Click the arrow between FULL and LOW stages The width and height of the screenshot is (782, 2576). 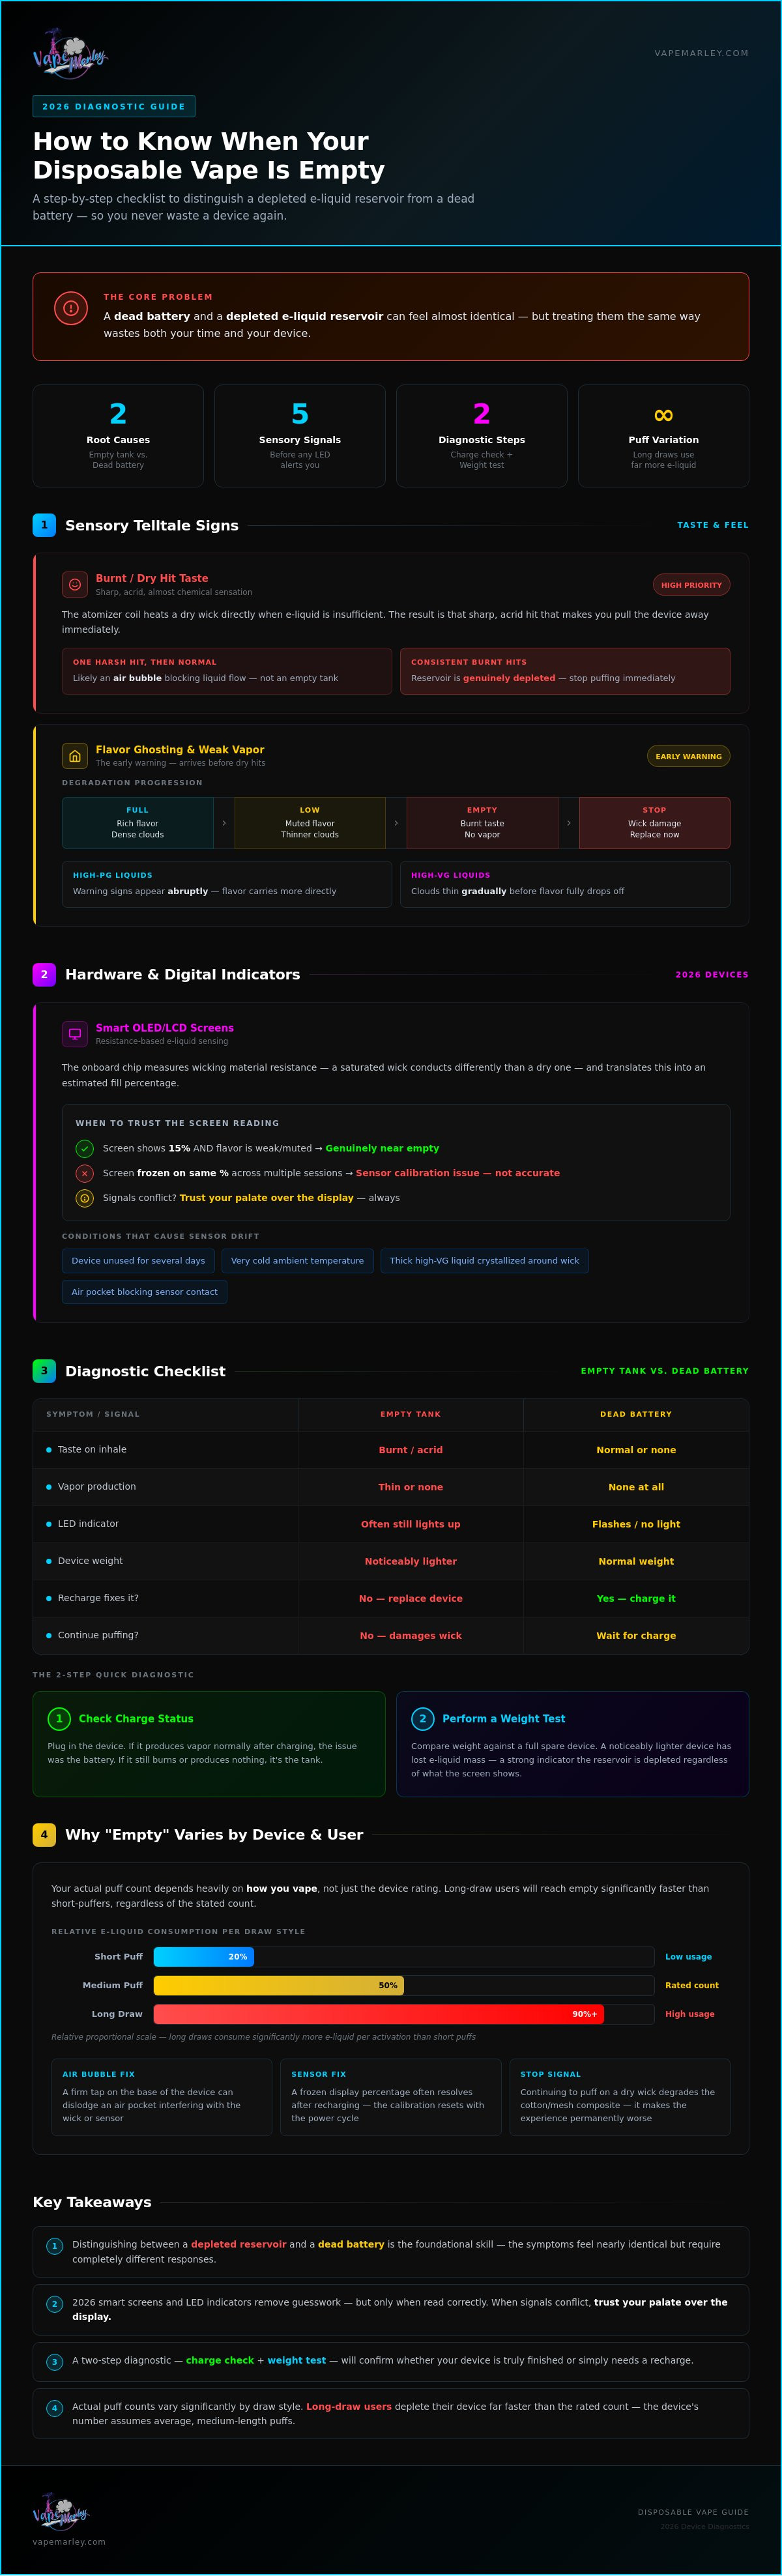pyautogui.click(x=224, y=823)
